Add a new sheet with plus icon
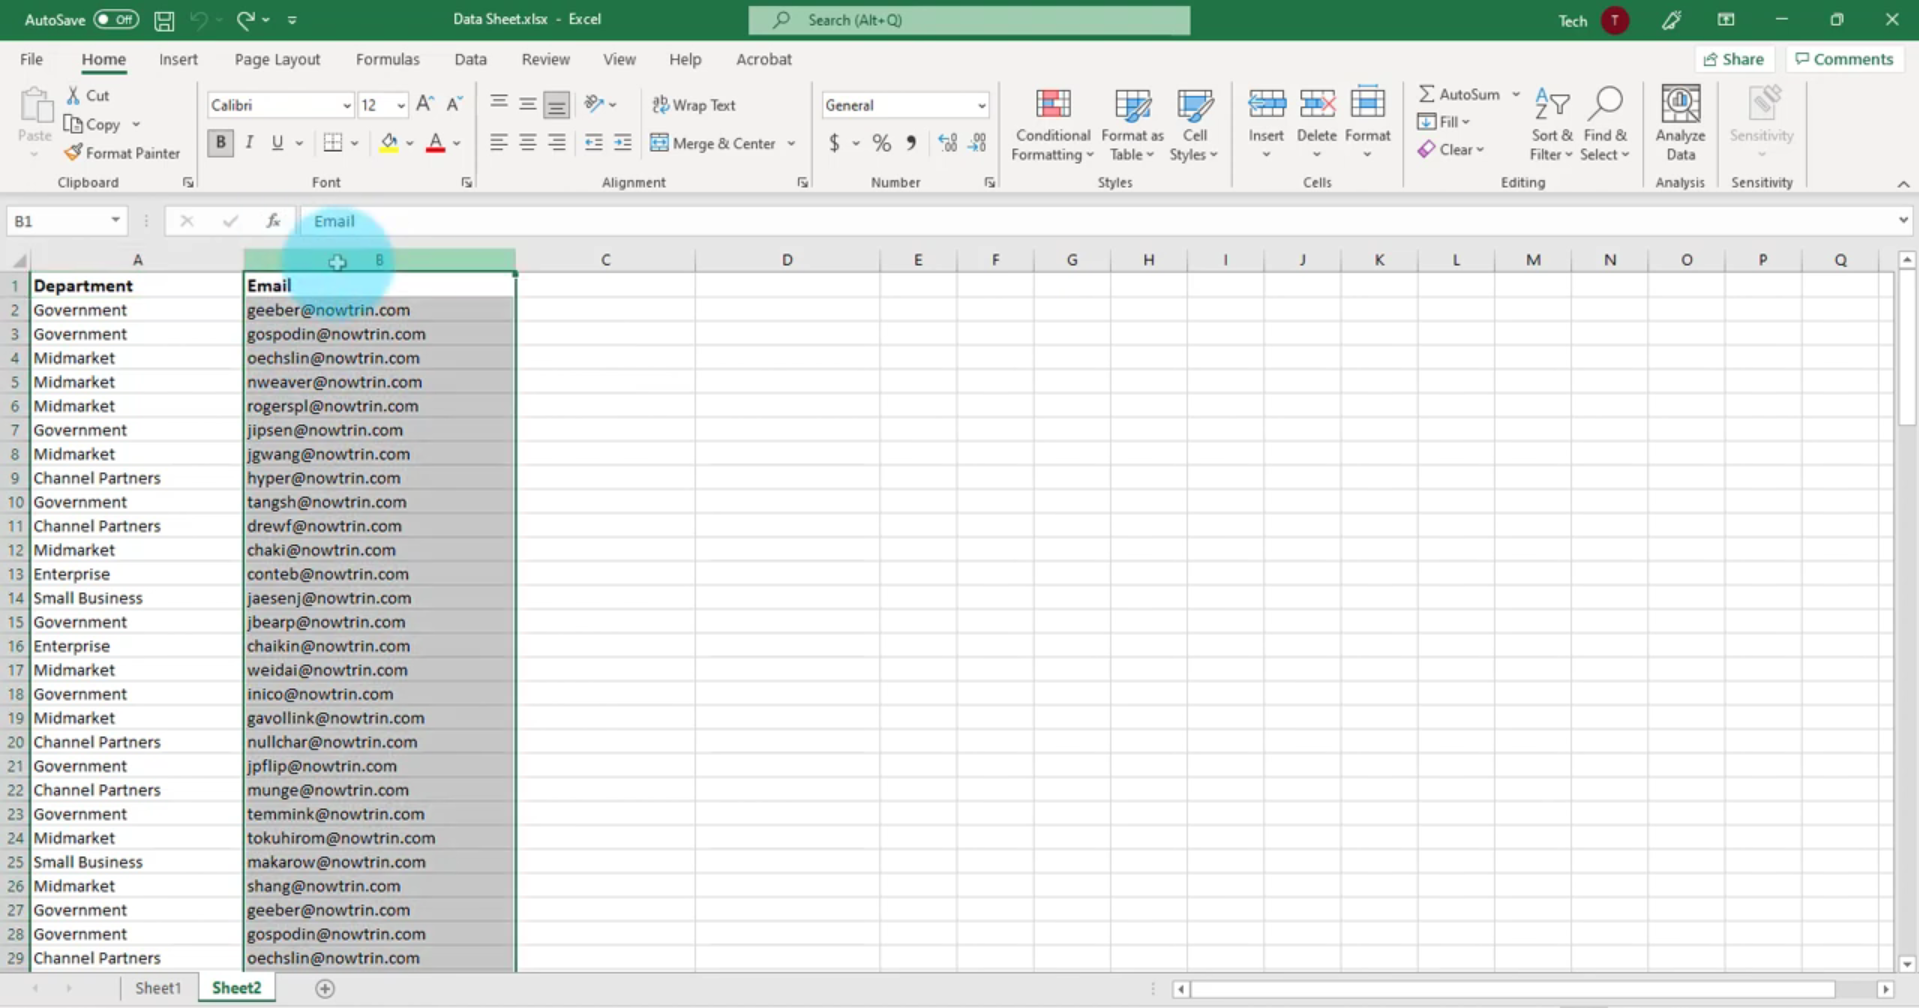The width and height of the screenshot is (1919, 1008). pyautogui.click(x=325, y=988)
